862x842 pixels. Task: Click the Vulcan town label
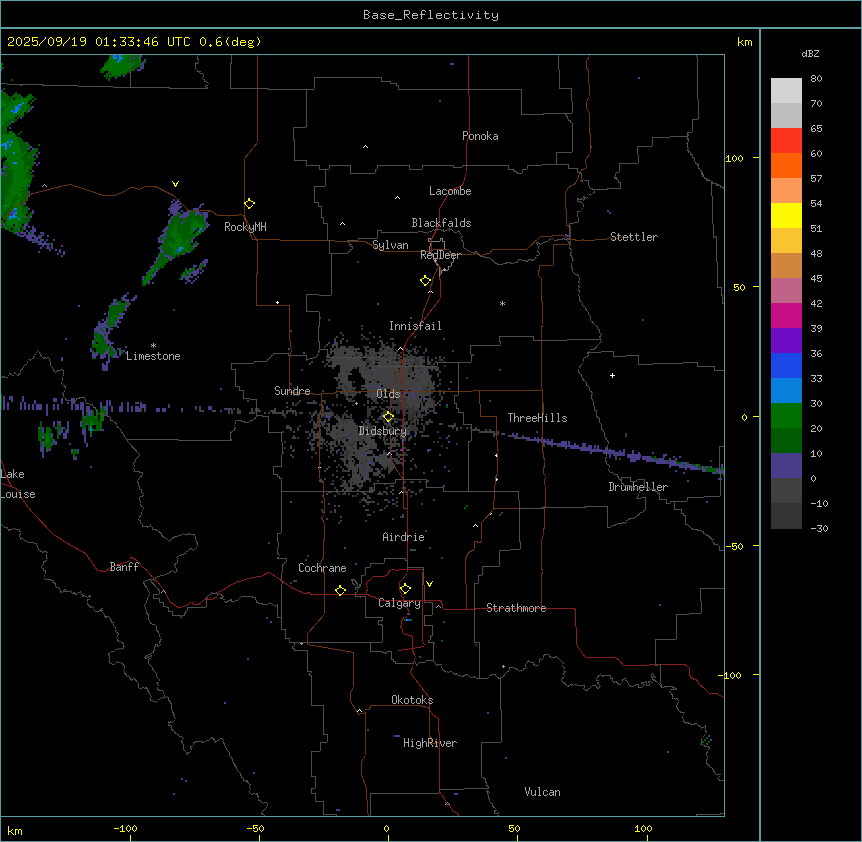542,792
